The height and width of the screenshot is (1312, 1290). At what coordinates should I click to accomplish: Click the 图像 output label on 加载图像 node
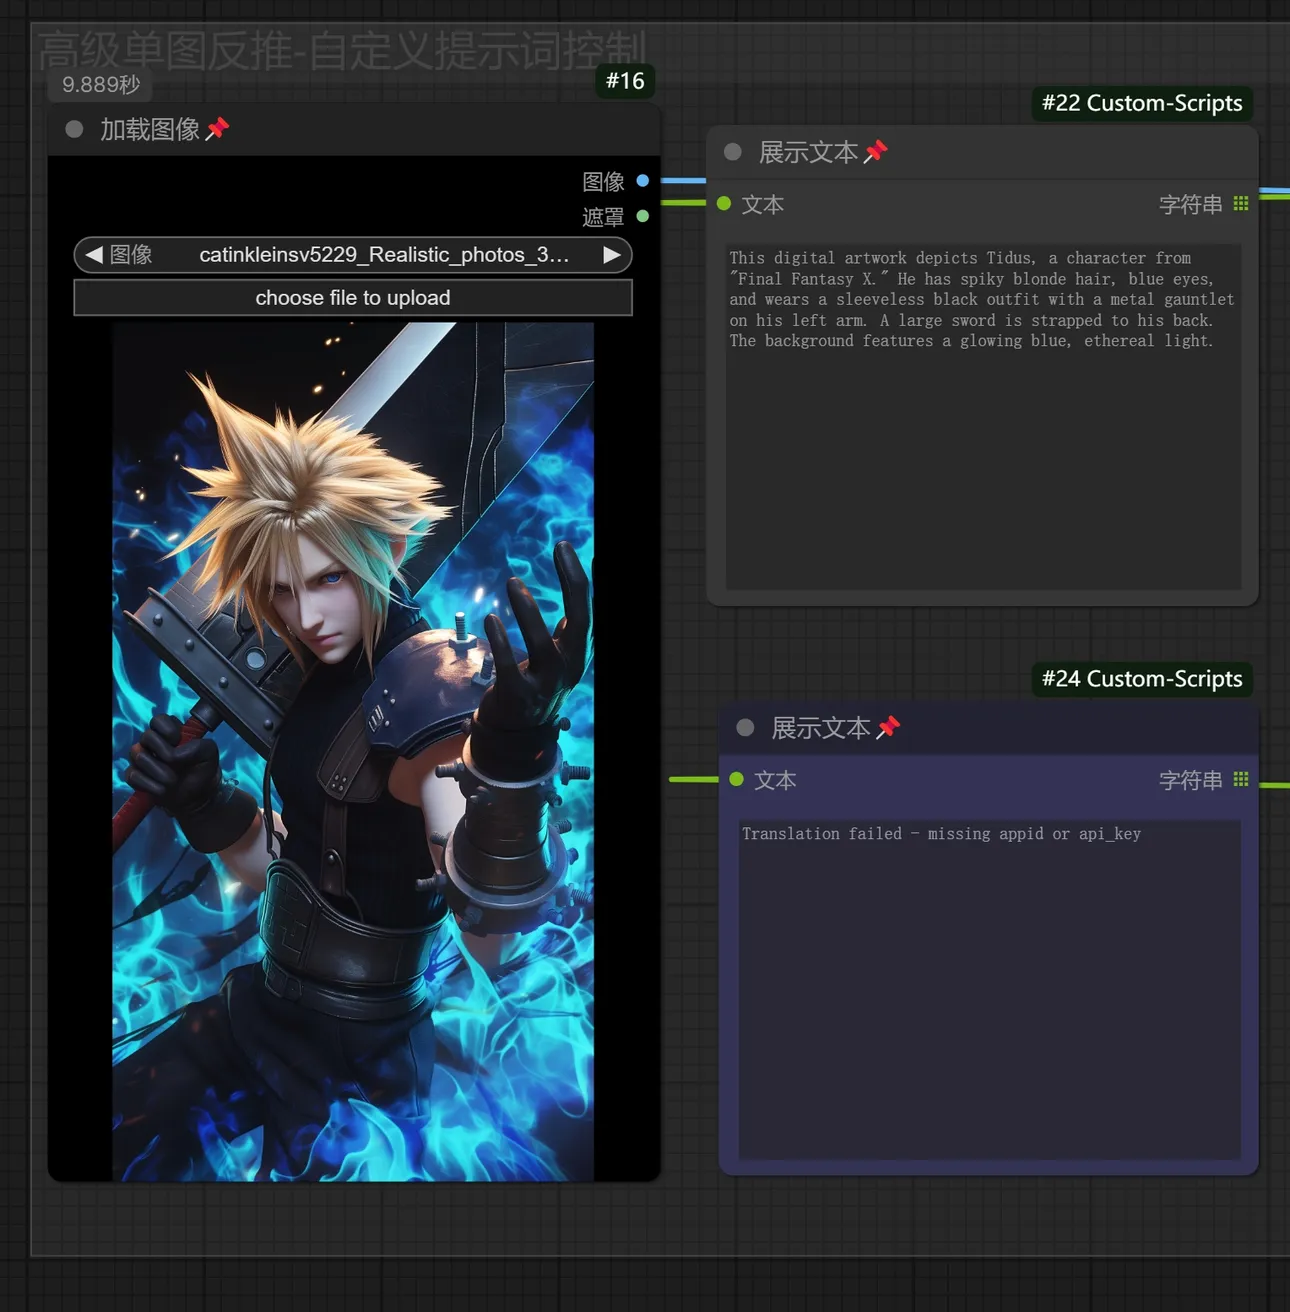(x=603, y=182)
